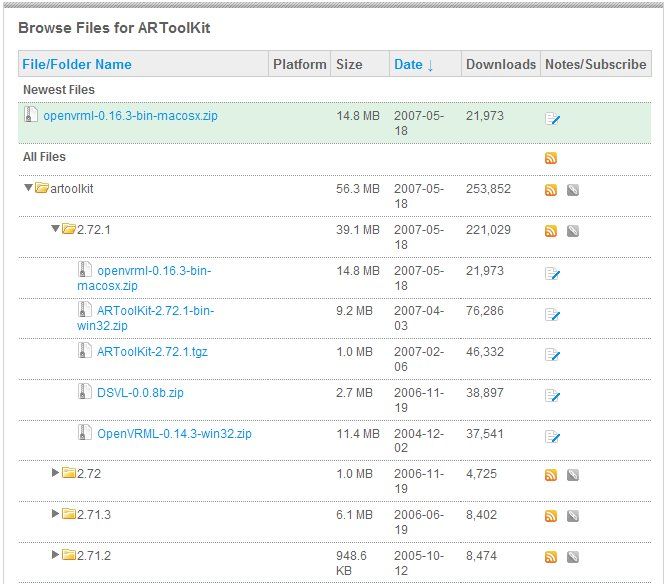Expand the 2.71.2 folder
This screenshot has height=584, width=668.
55,555
